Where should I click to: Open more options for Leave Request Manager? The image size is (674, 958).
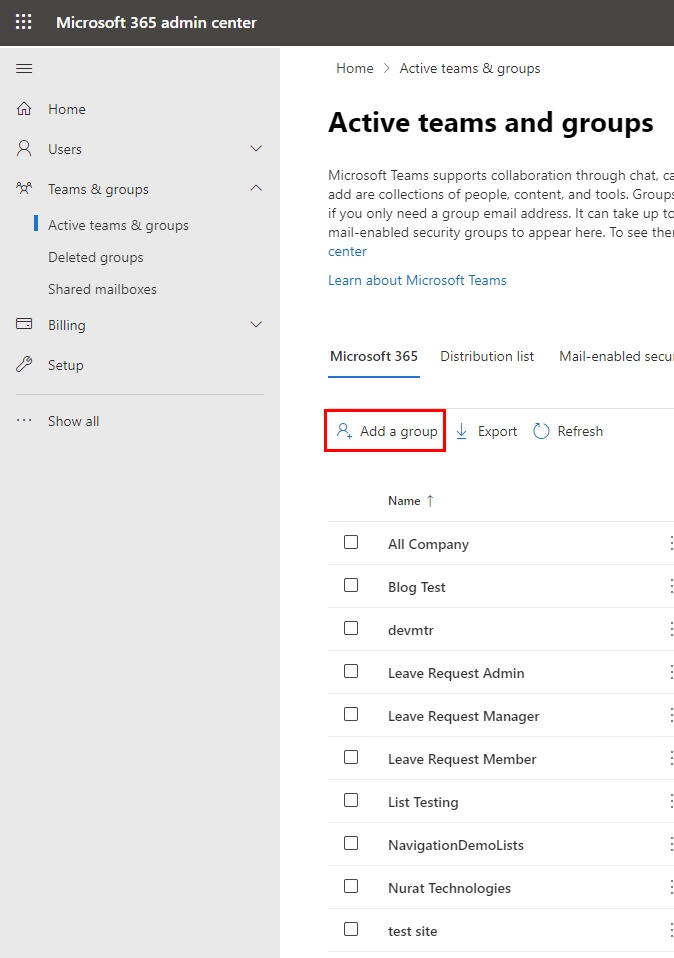pos(670,715)
